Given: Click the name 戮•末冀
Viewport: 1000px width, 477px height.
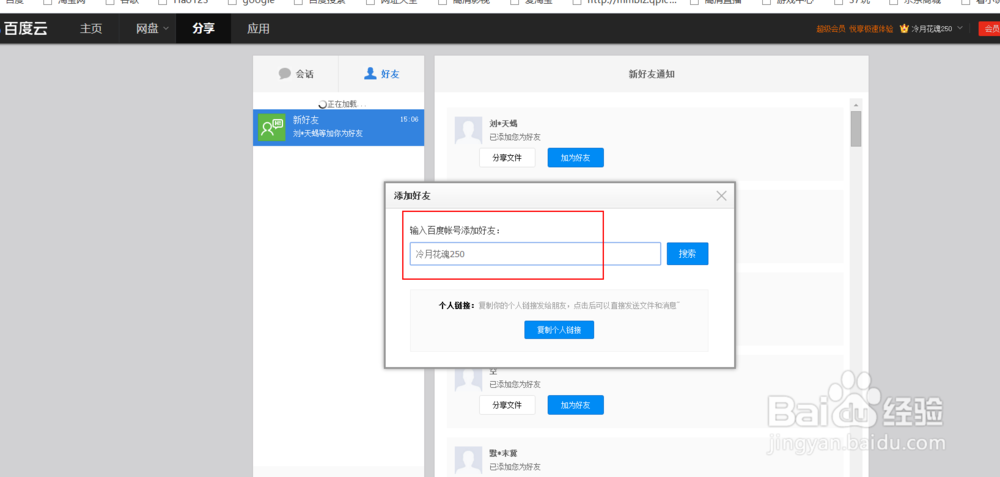Looking at the screenshot, I should coord(503,453).
